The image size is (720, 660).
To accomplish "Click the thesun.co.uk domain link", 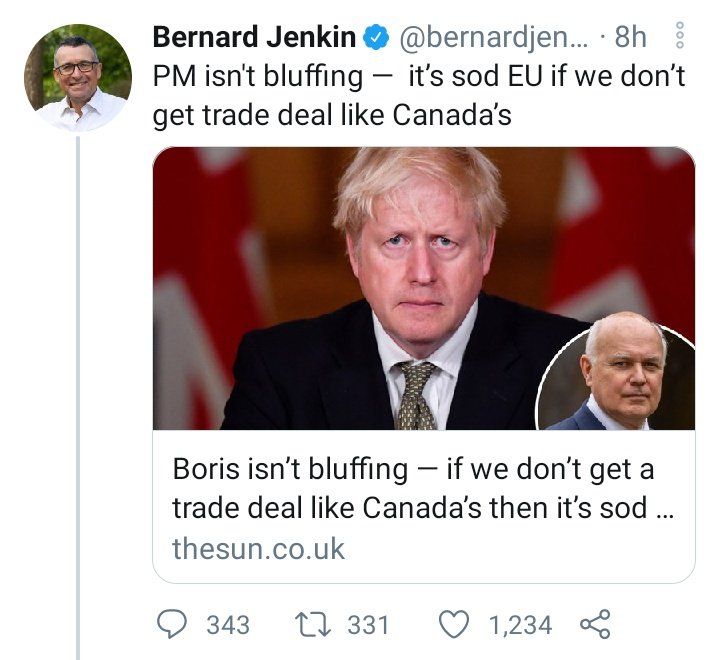I will 259,548.
